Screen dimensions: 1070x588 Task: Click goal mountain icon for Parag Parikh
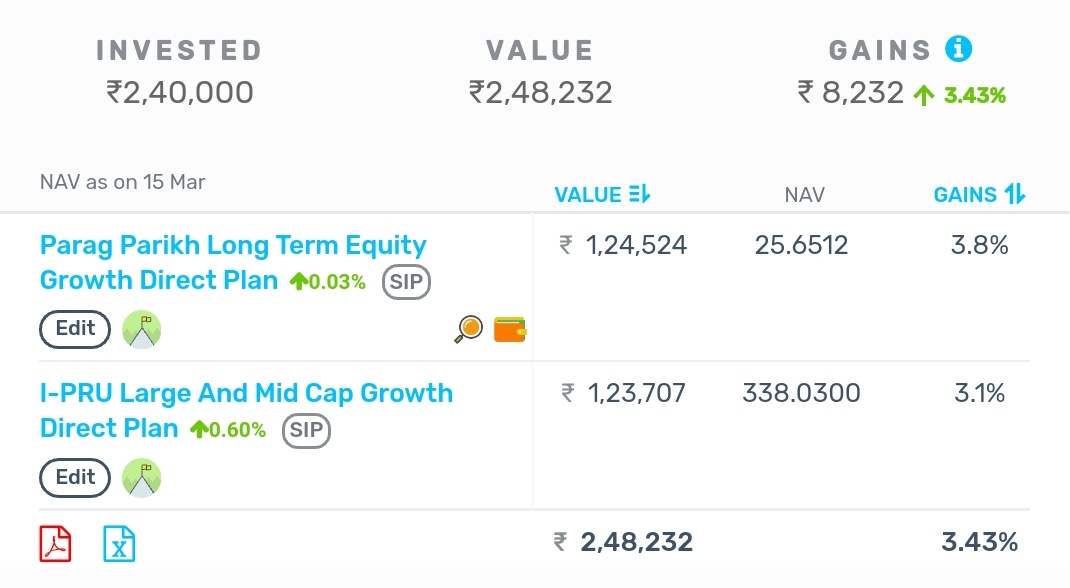click(141, 329)
